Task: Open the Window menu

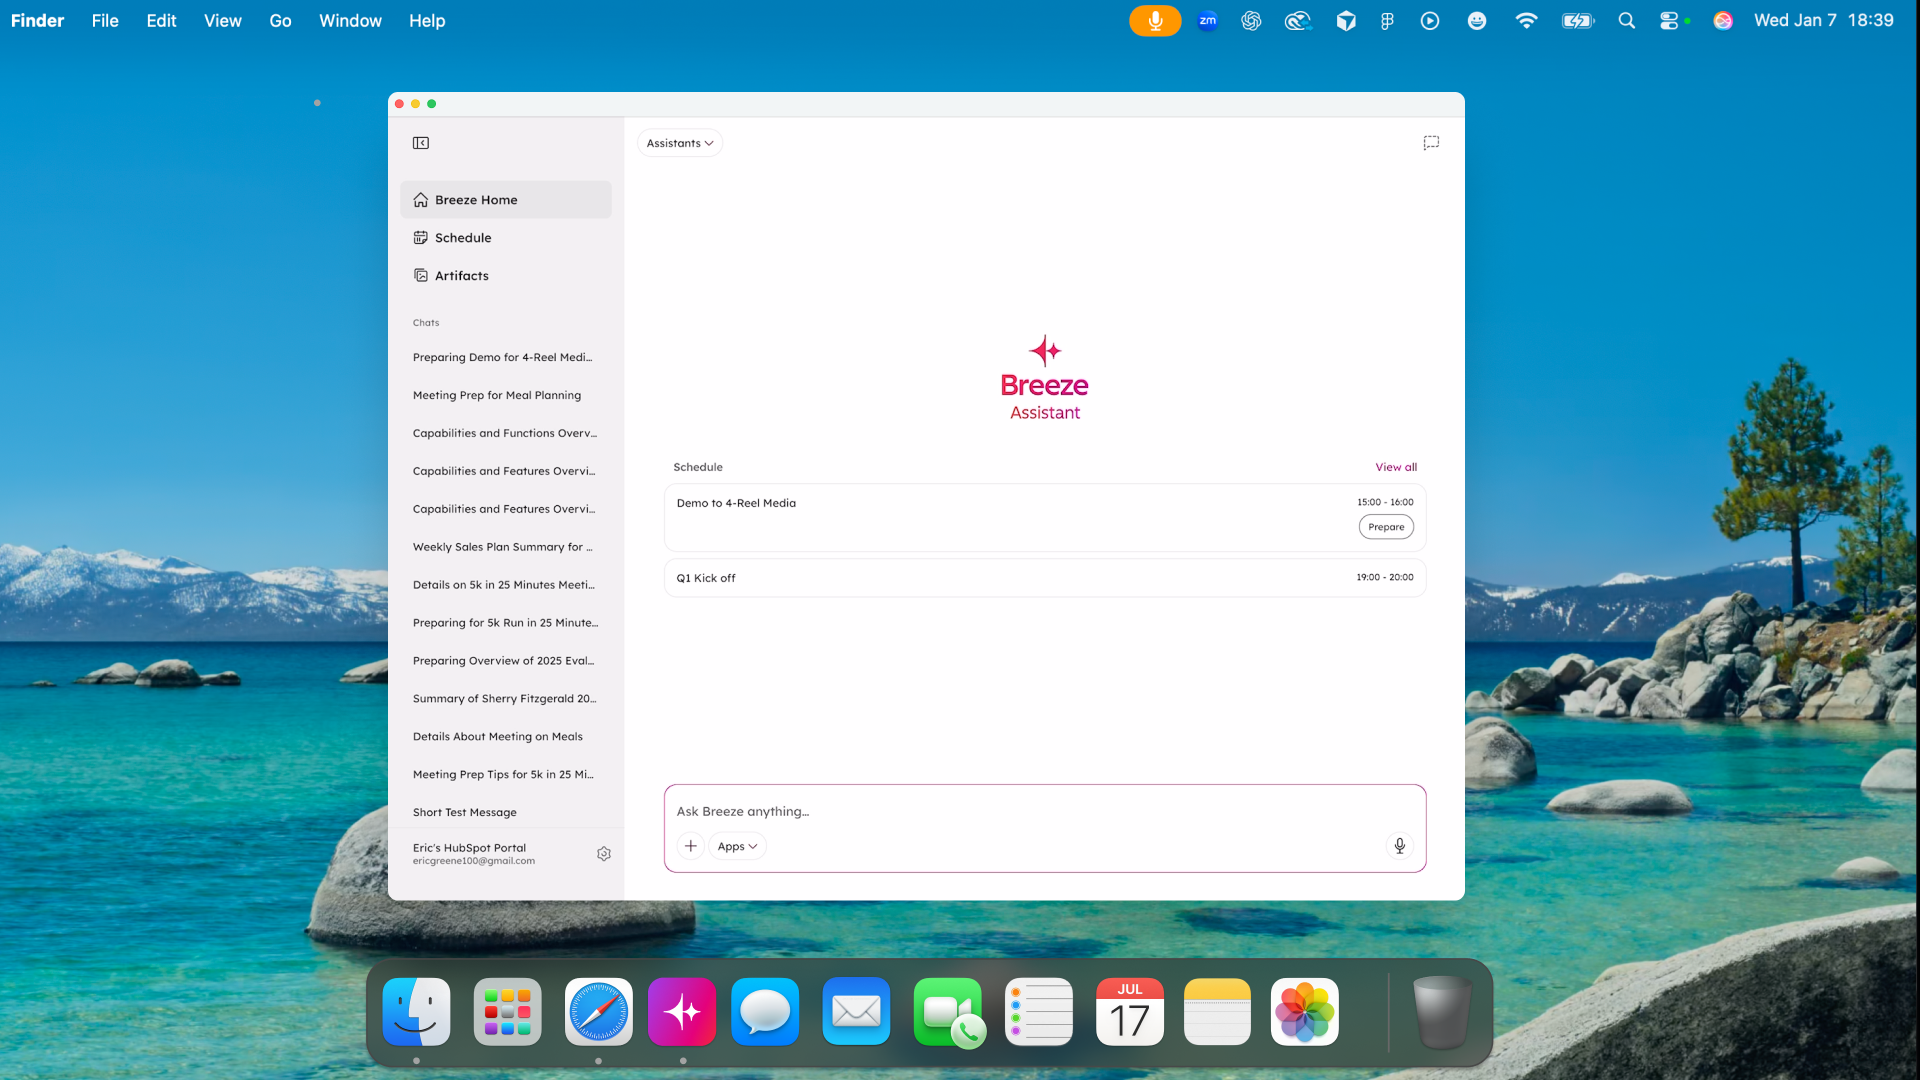Action: [x=350, y=21]
